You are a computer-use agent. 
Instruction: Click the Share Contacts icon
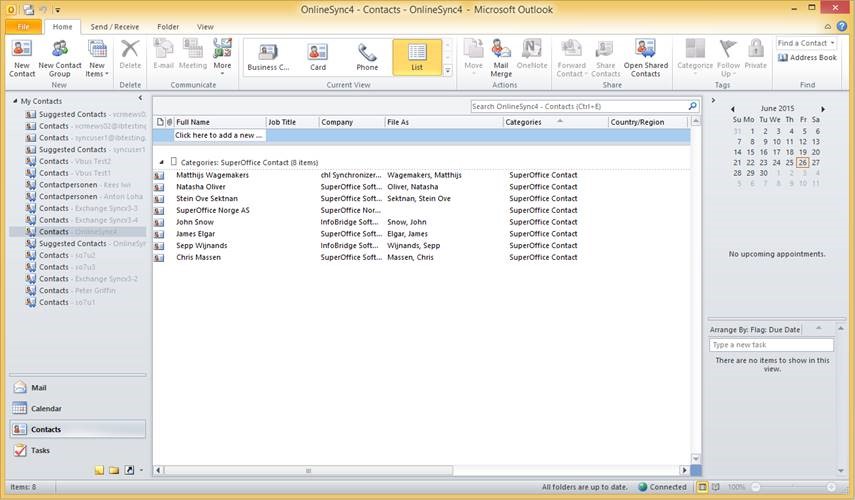pyautogui.click(x=605, y=58)
